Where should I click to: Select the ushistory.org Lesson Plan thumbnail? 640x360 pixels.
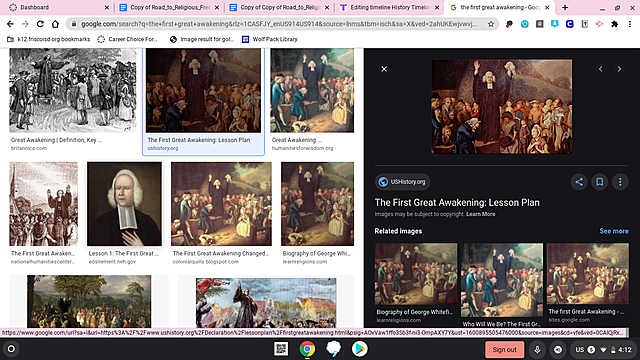point(203,90)
